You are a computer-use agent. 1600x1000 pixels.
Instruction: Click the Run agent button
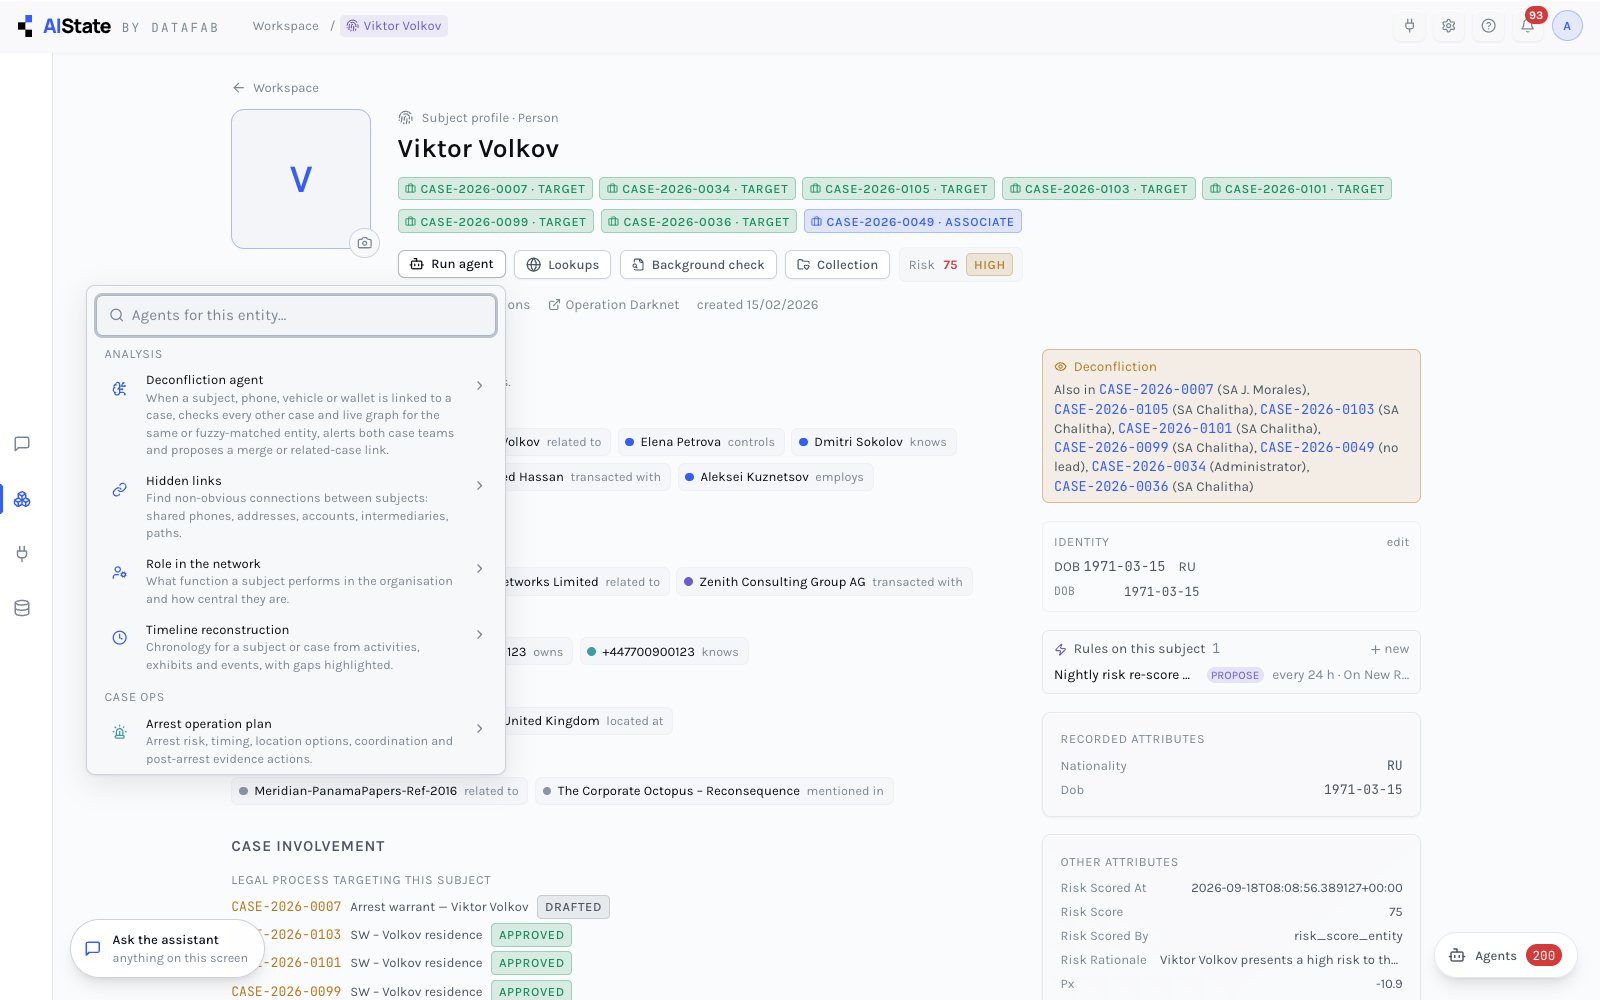tap(452, 264)
